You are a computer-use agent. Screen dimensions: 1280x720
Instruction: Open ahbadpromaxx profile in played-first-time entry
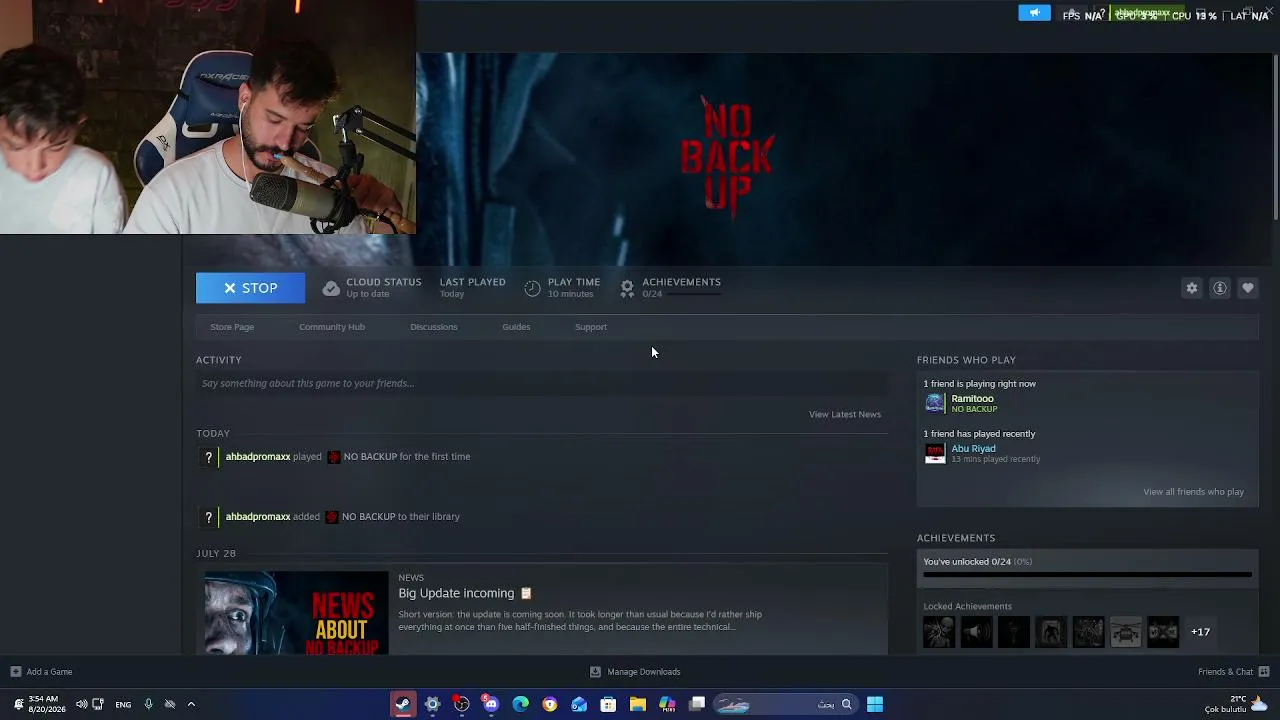[258, 457]
